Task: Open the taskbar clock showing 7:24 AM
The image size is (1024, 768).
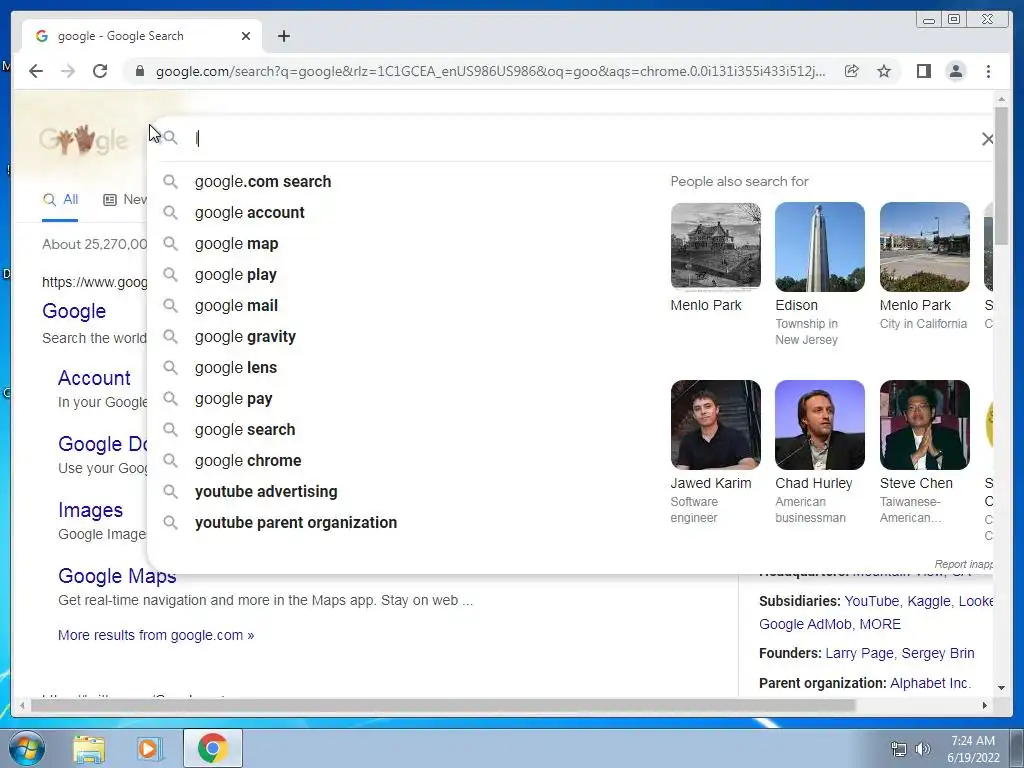Action: pyautogui.click(x=973, y=749)
